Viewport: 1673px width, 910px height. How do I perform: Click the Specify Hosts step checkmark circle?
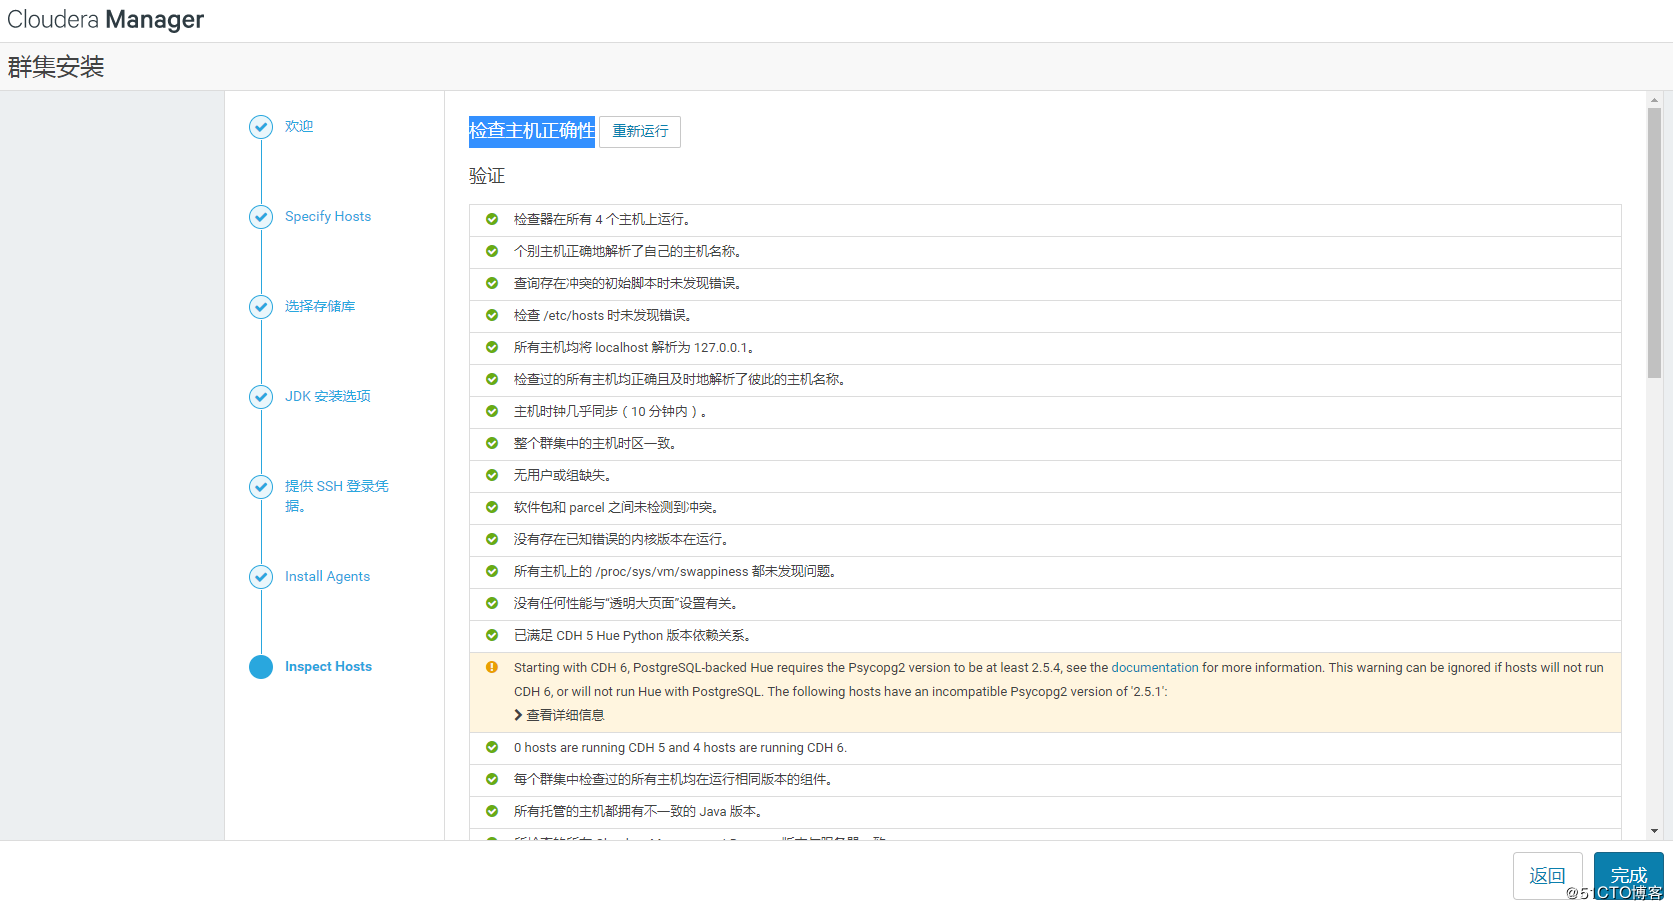261,217
